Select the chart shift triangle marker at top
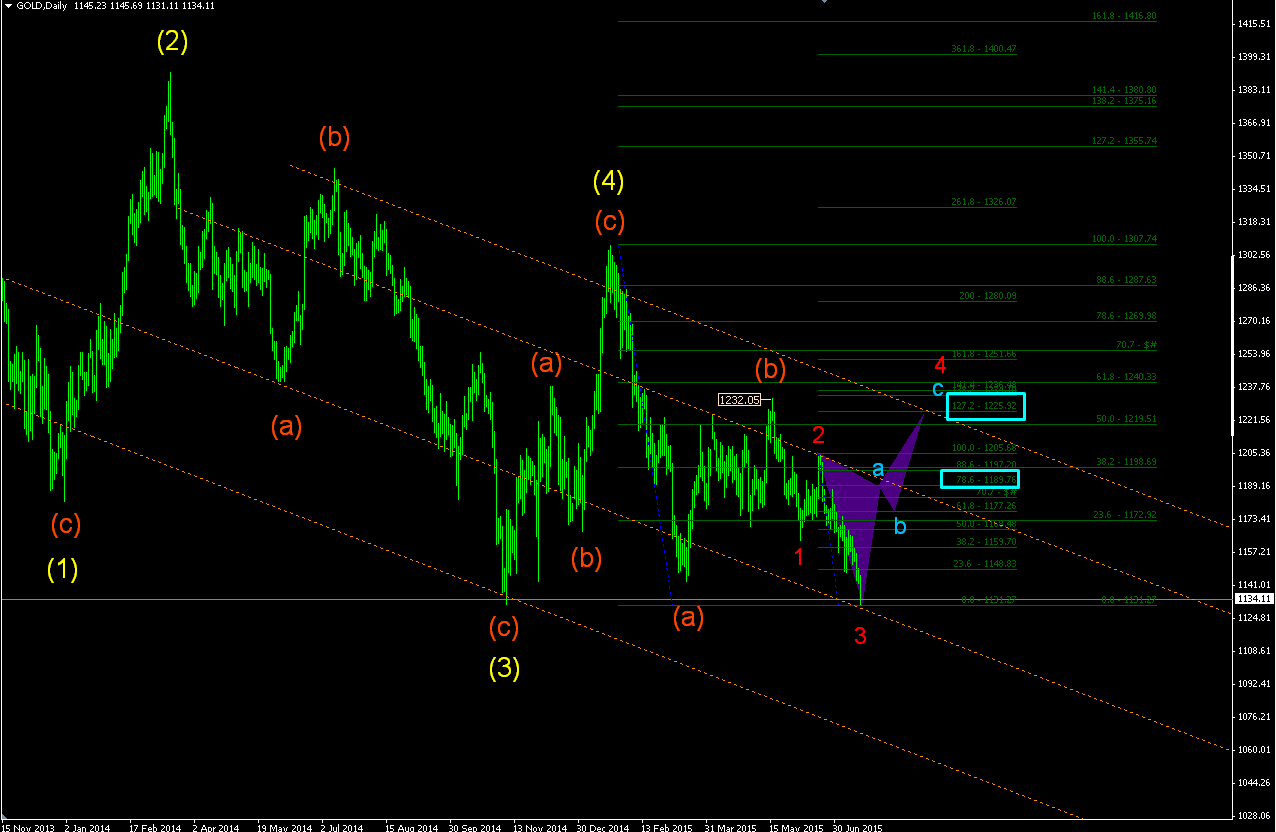This screenshot has height=832, width=1276. coord(824,2)
